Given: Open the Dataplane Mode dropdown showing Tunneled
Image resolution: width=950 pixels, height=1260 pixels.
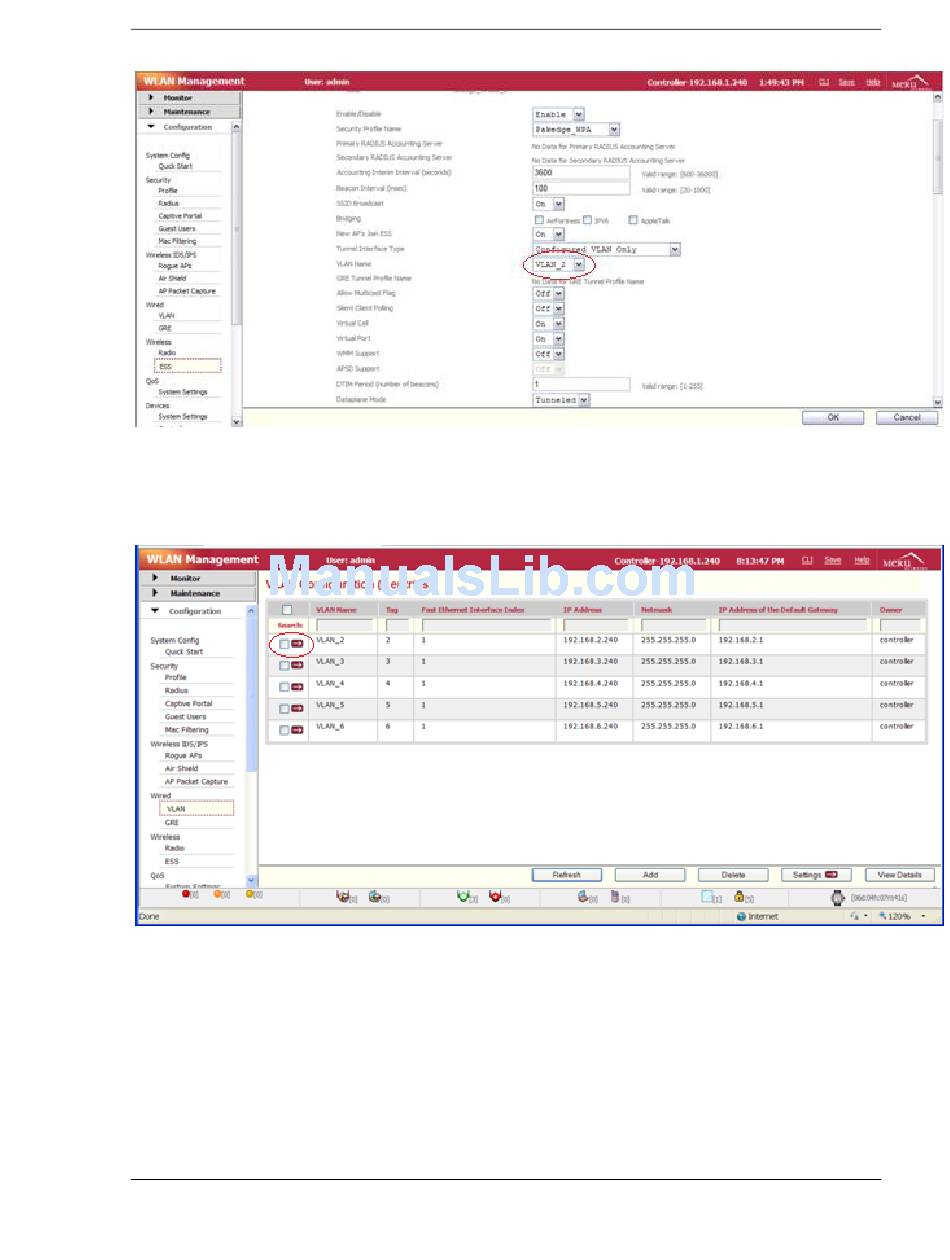Looking at the screenshot, I should [x=561, y=400].
